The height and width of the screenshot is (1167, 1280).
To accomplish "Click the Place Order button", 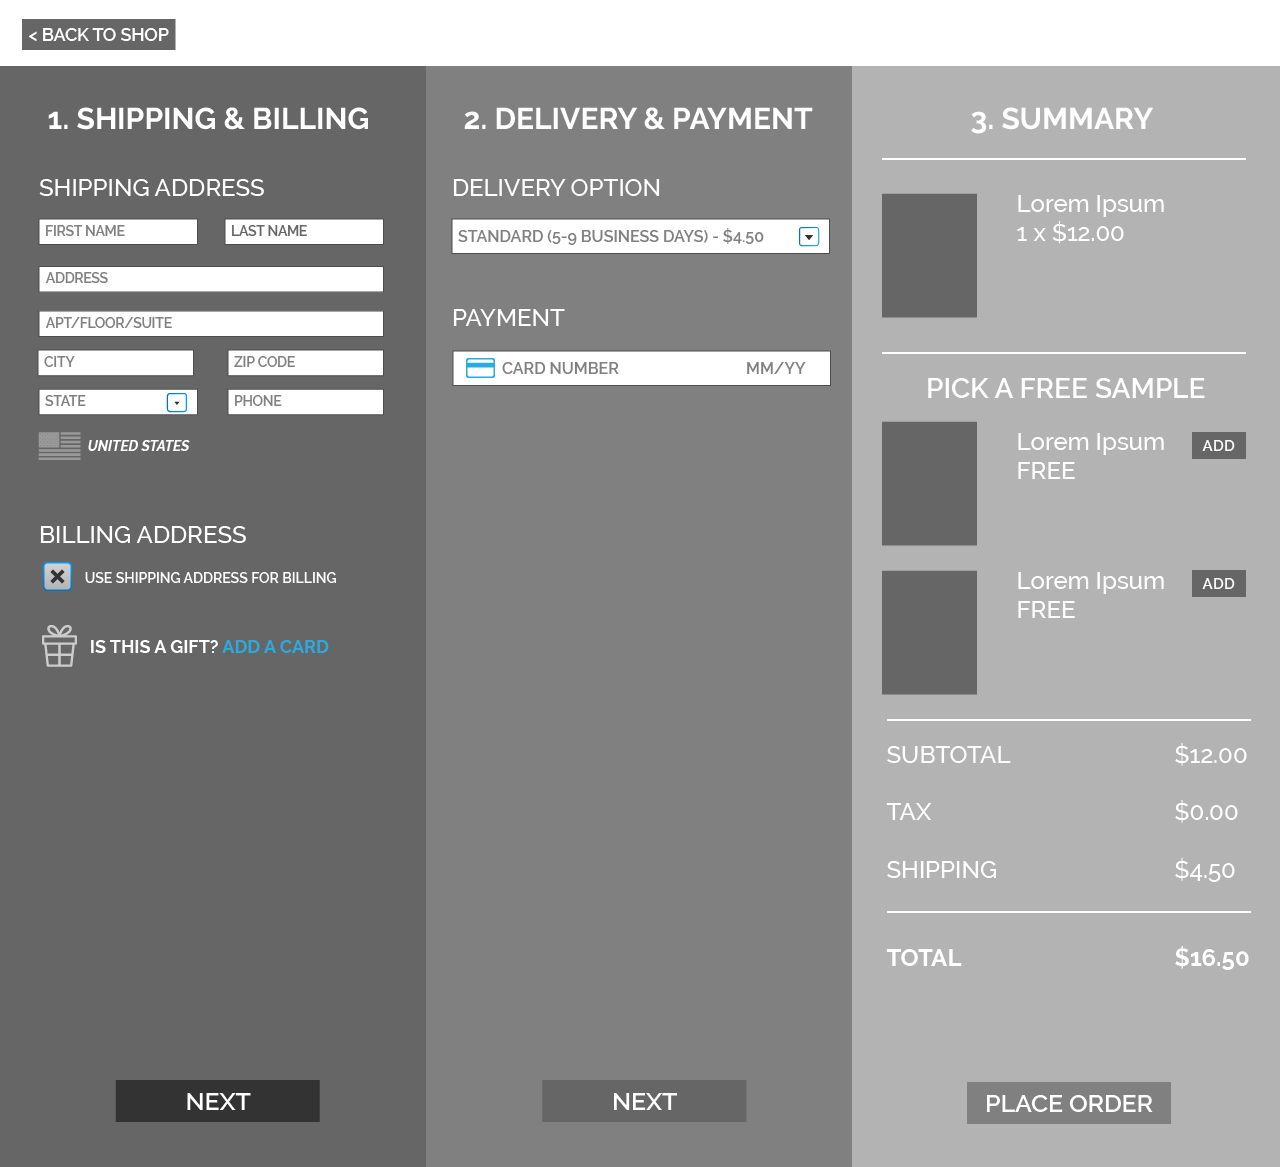I will 1068,1103.
